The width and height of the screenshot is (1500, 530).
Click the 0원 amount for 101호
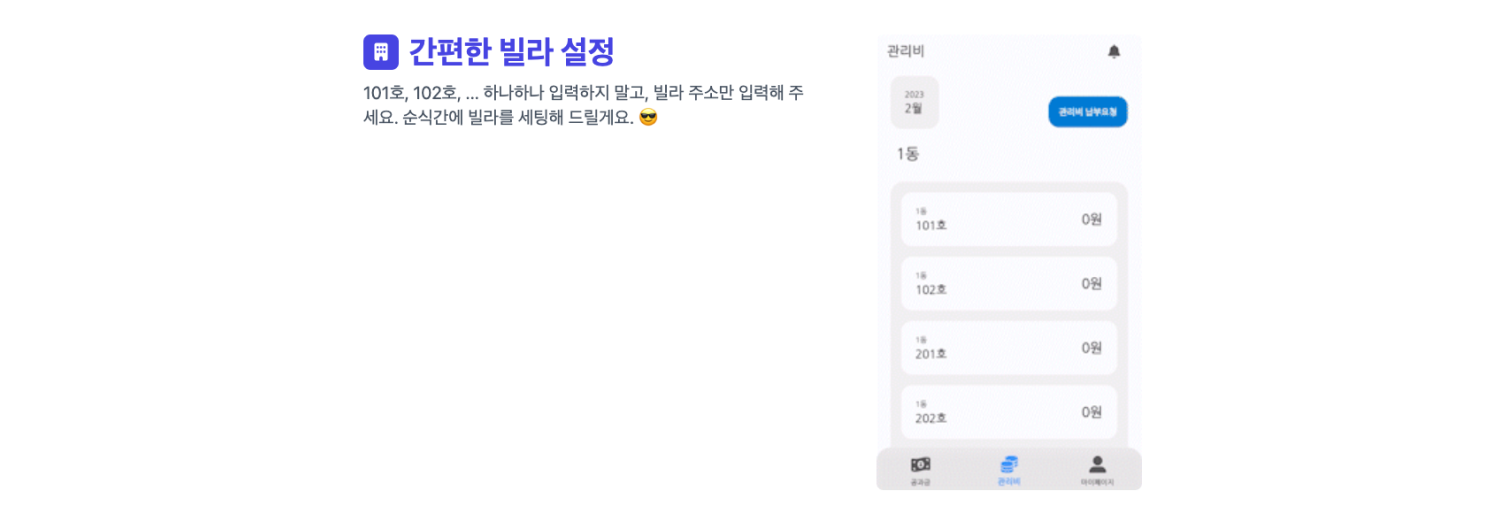click(x=1091, y=219)
